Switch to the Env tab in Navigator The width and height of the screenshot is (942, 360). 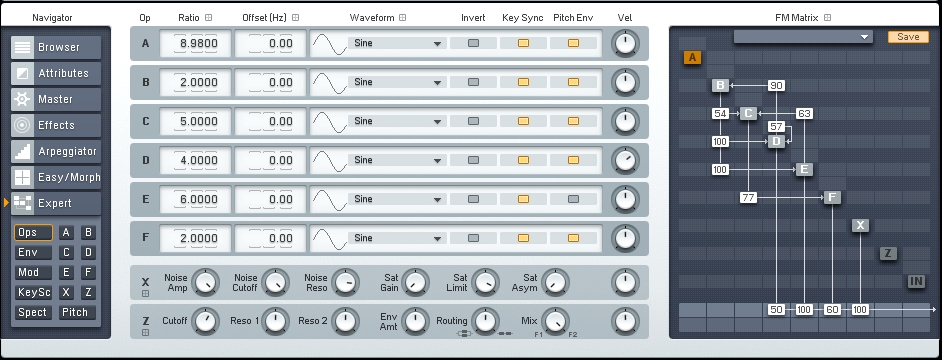point(33,252)
